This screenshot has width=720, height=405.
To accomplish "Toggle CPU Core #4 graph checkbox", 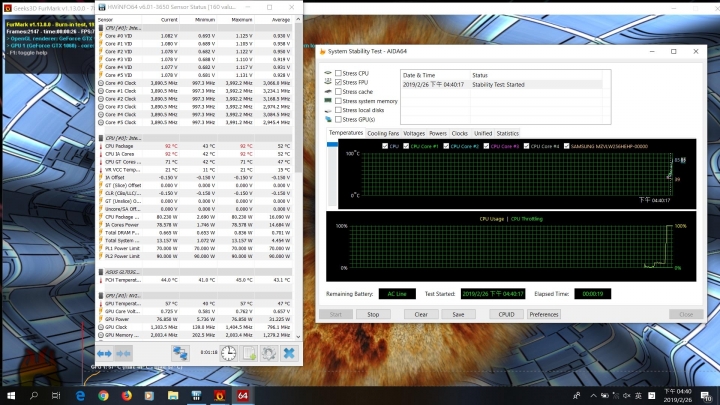I will 526,146.
